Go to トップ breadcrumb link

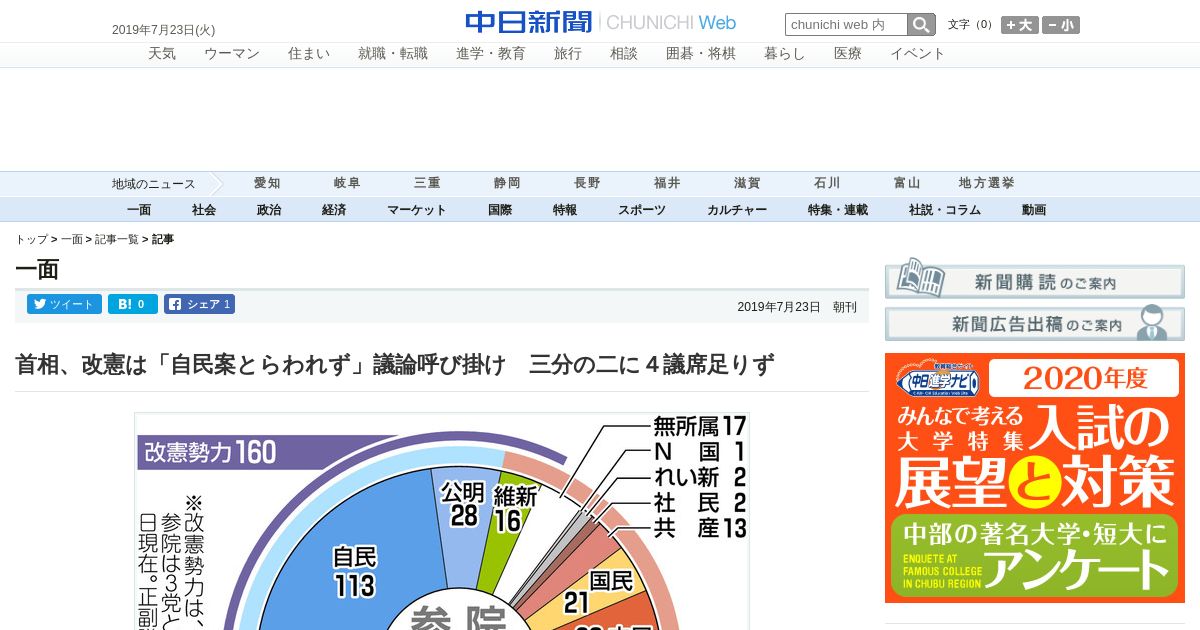[31, 240]
